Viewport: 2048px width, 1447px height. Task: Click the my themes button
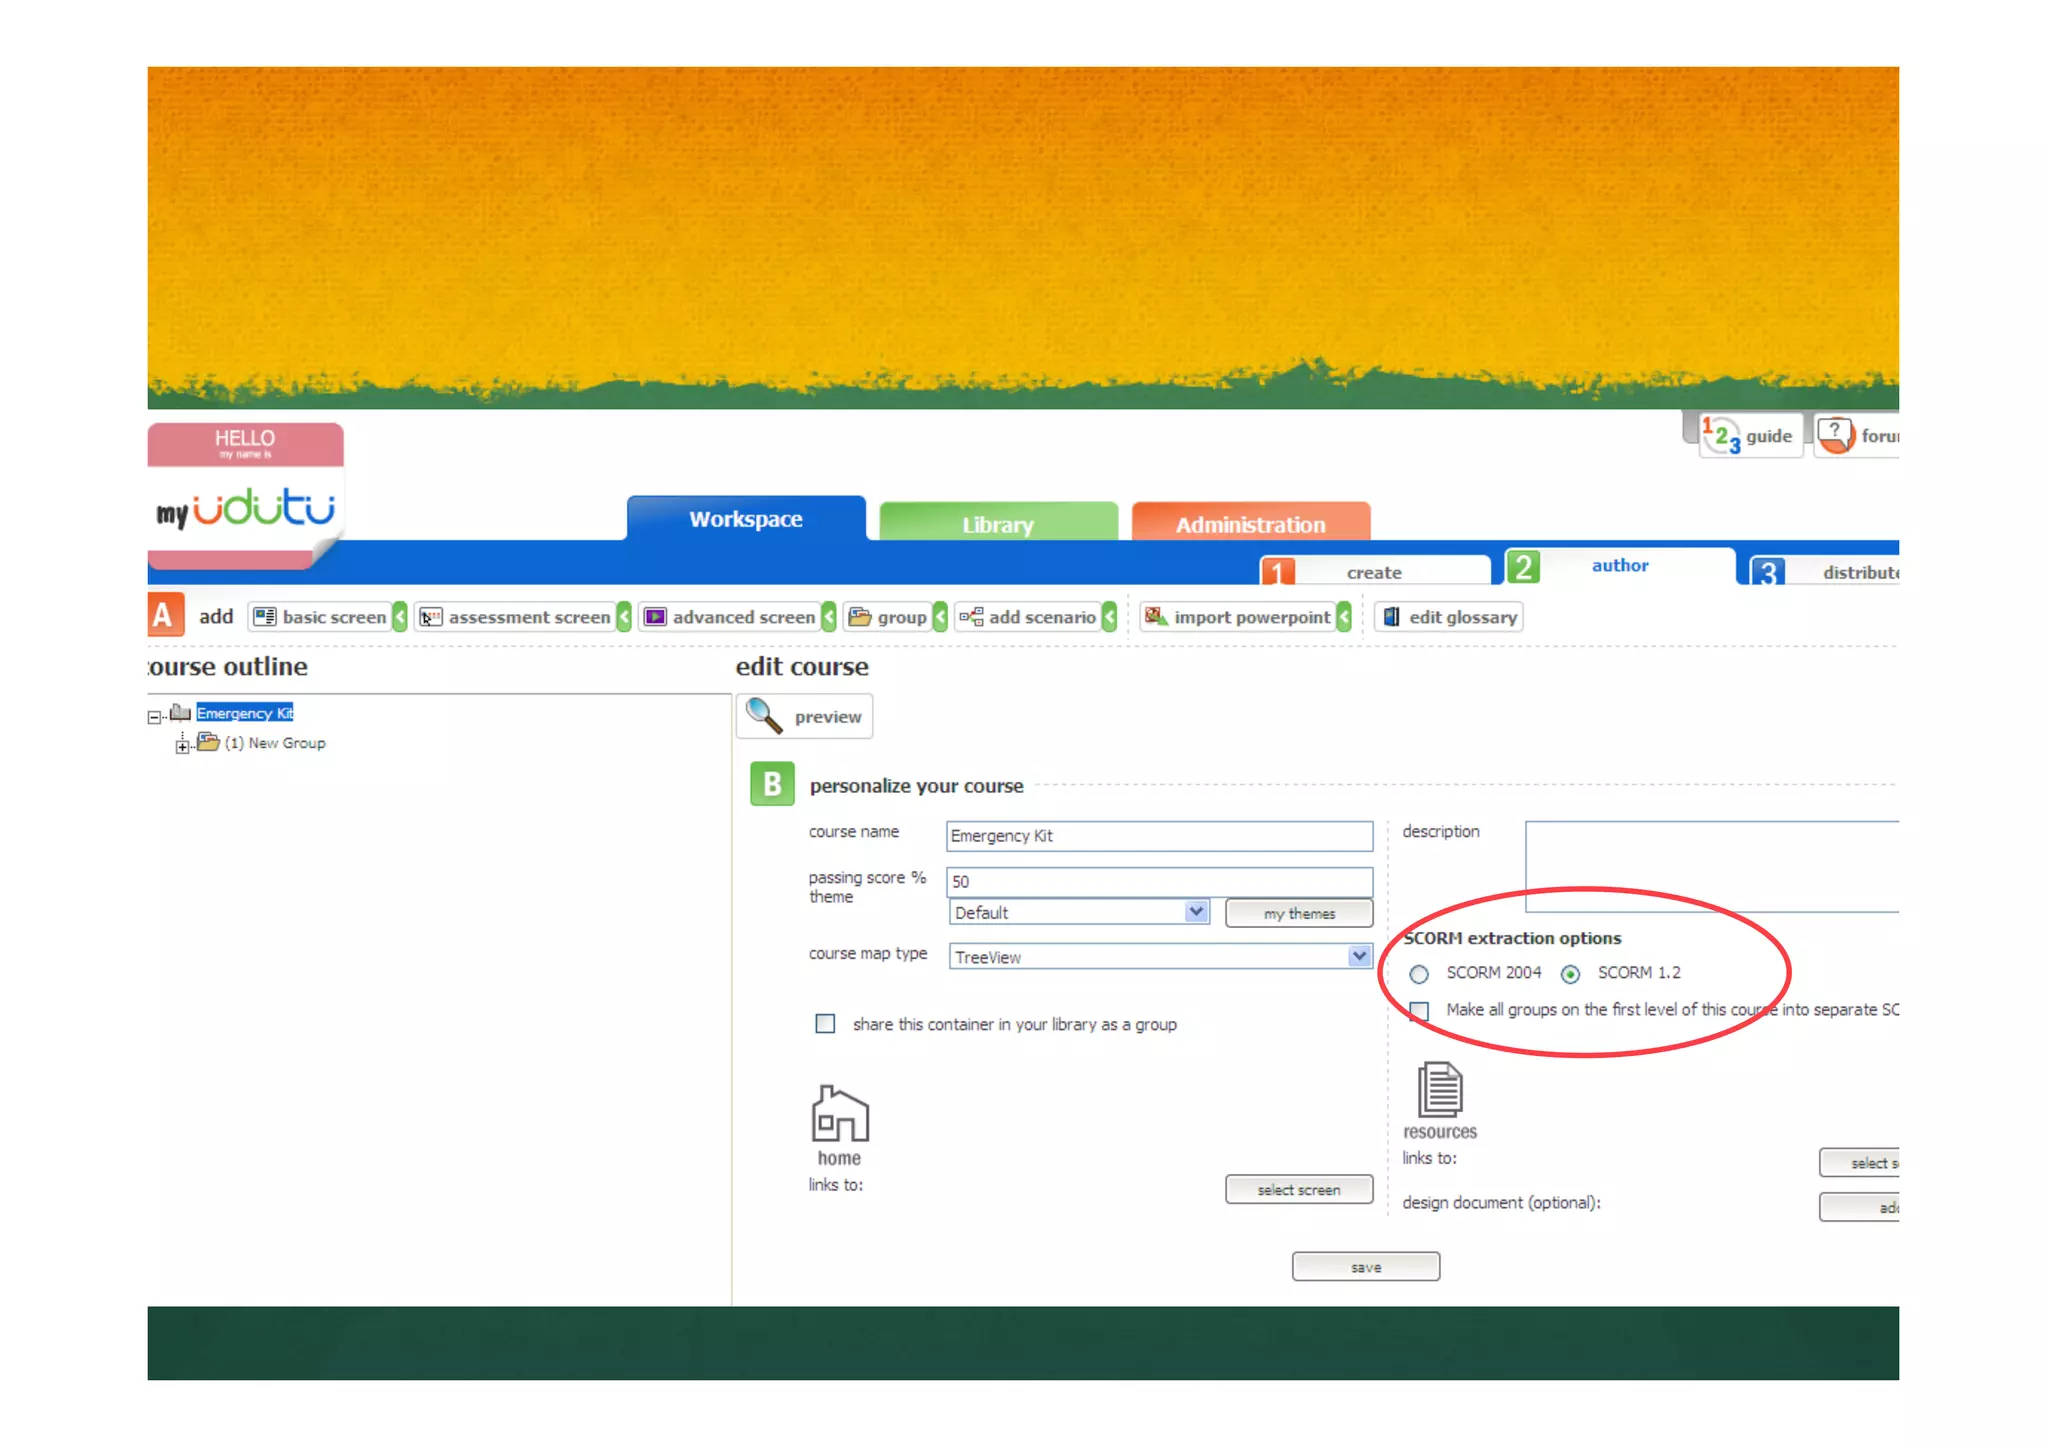pyautogui.click(x=1298, y=913)
